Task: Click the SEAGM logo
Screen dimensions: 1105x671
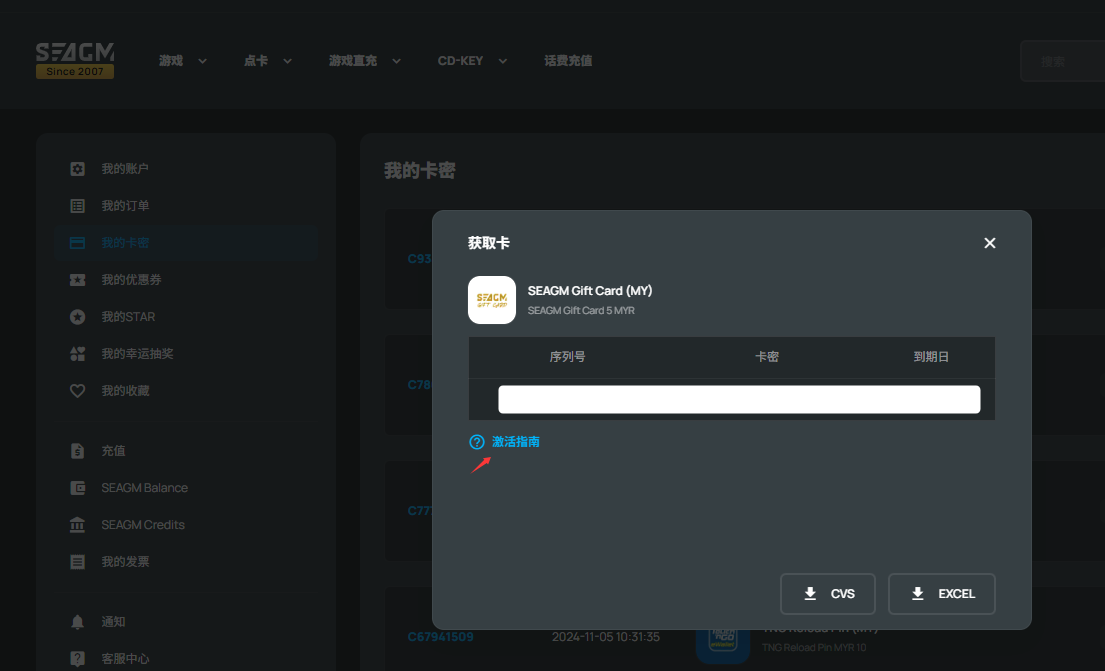Action: pos(75,61)
